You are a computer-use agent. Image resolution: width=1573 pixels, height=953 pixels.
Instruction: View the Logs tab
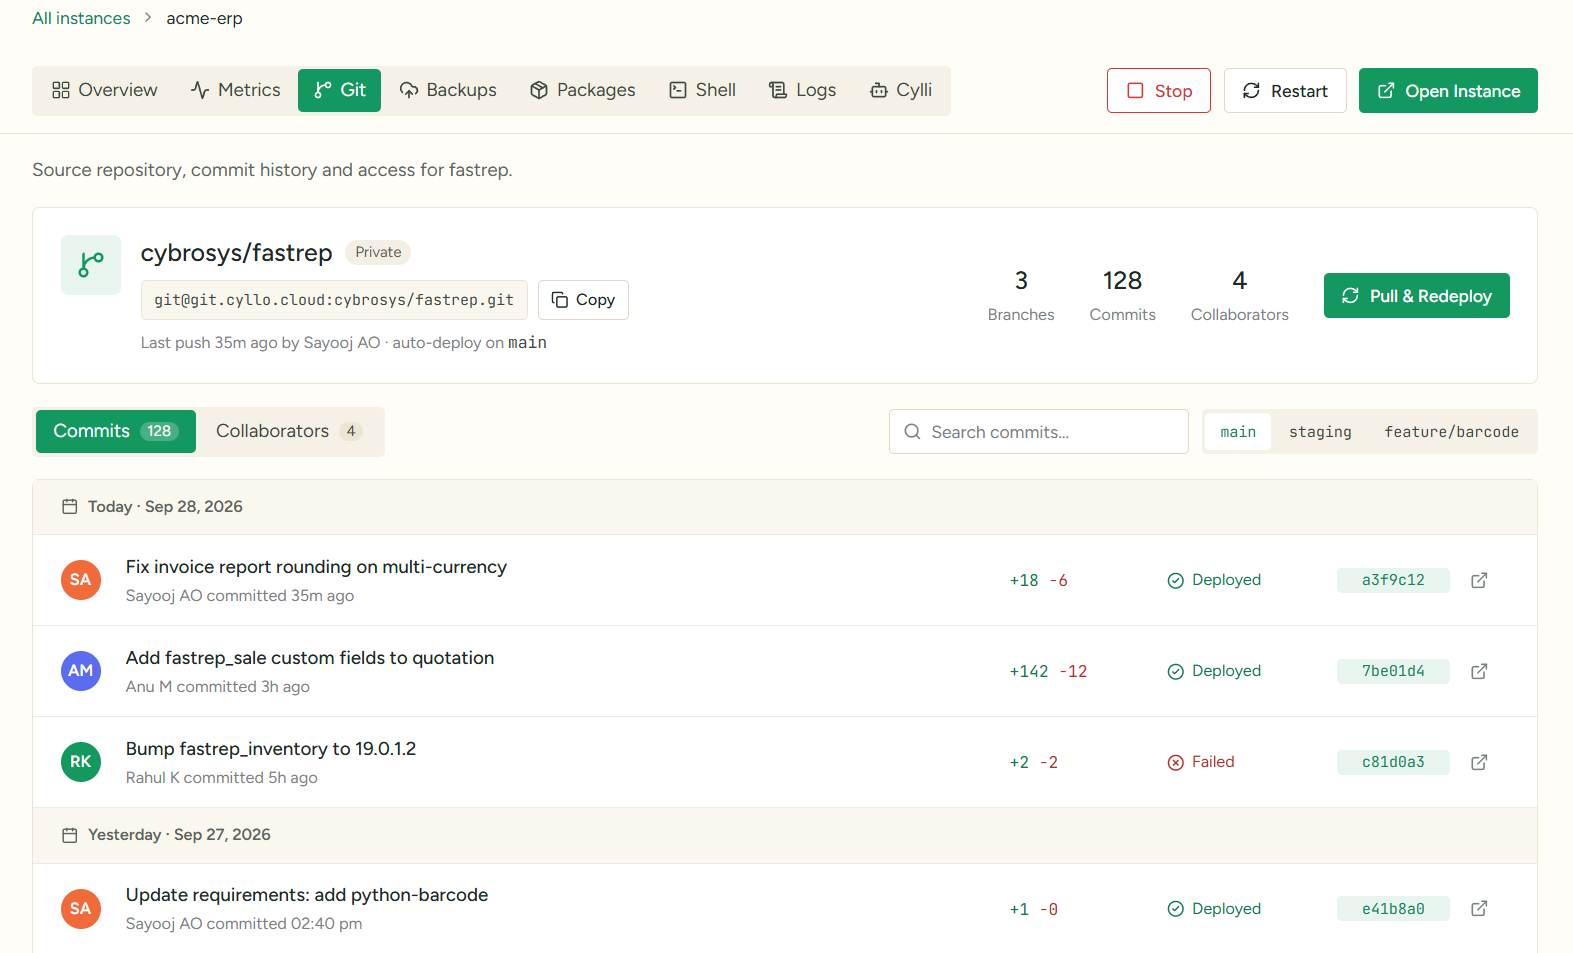[803, 90]
